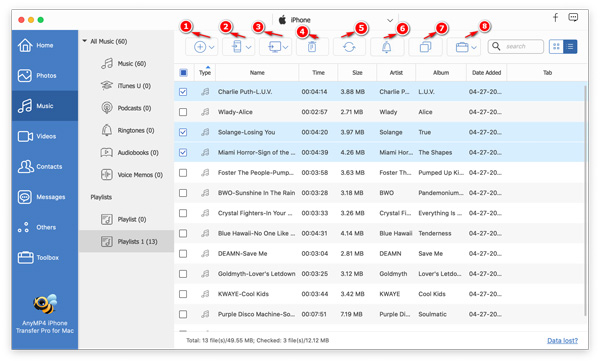The width and height of the screenshot is (600, 363).
Task: Open Toolbox in the sidebar
Action: 44,257
